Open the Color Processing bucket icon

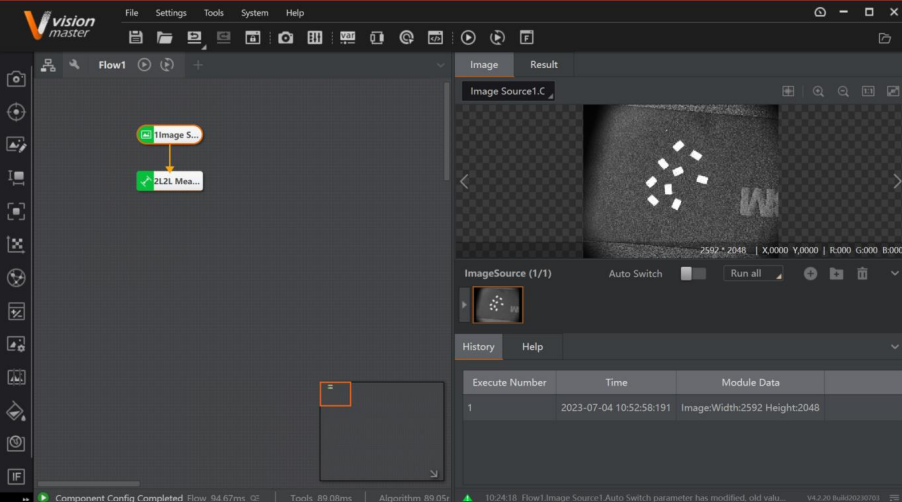[x=16, y=411]
